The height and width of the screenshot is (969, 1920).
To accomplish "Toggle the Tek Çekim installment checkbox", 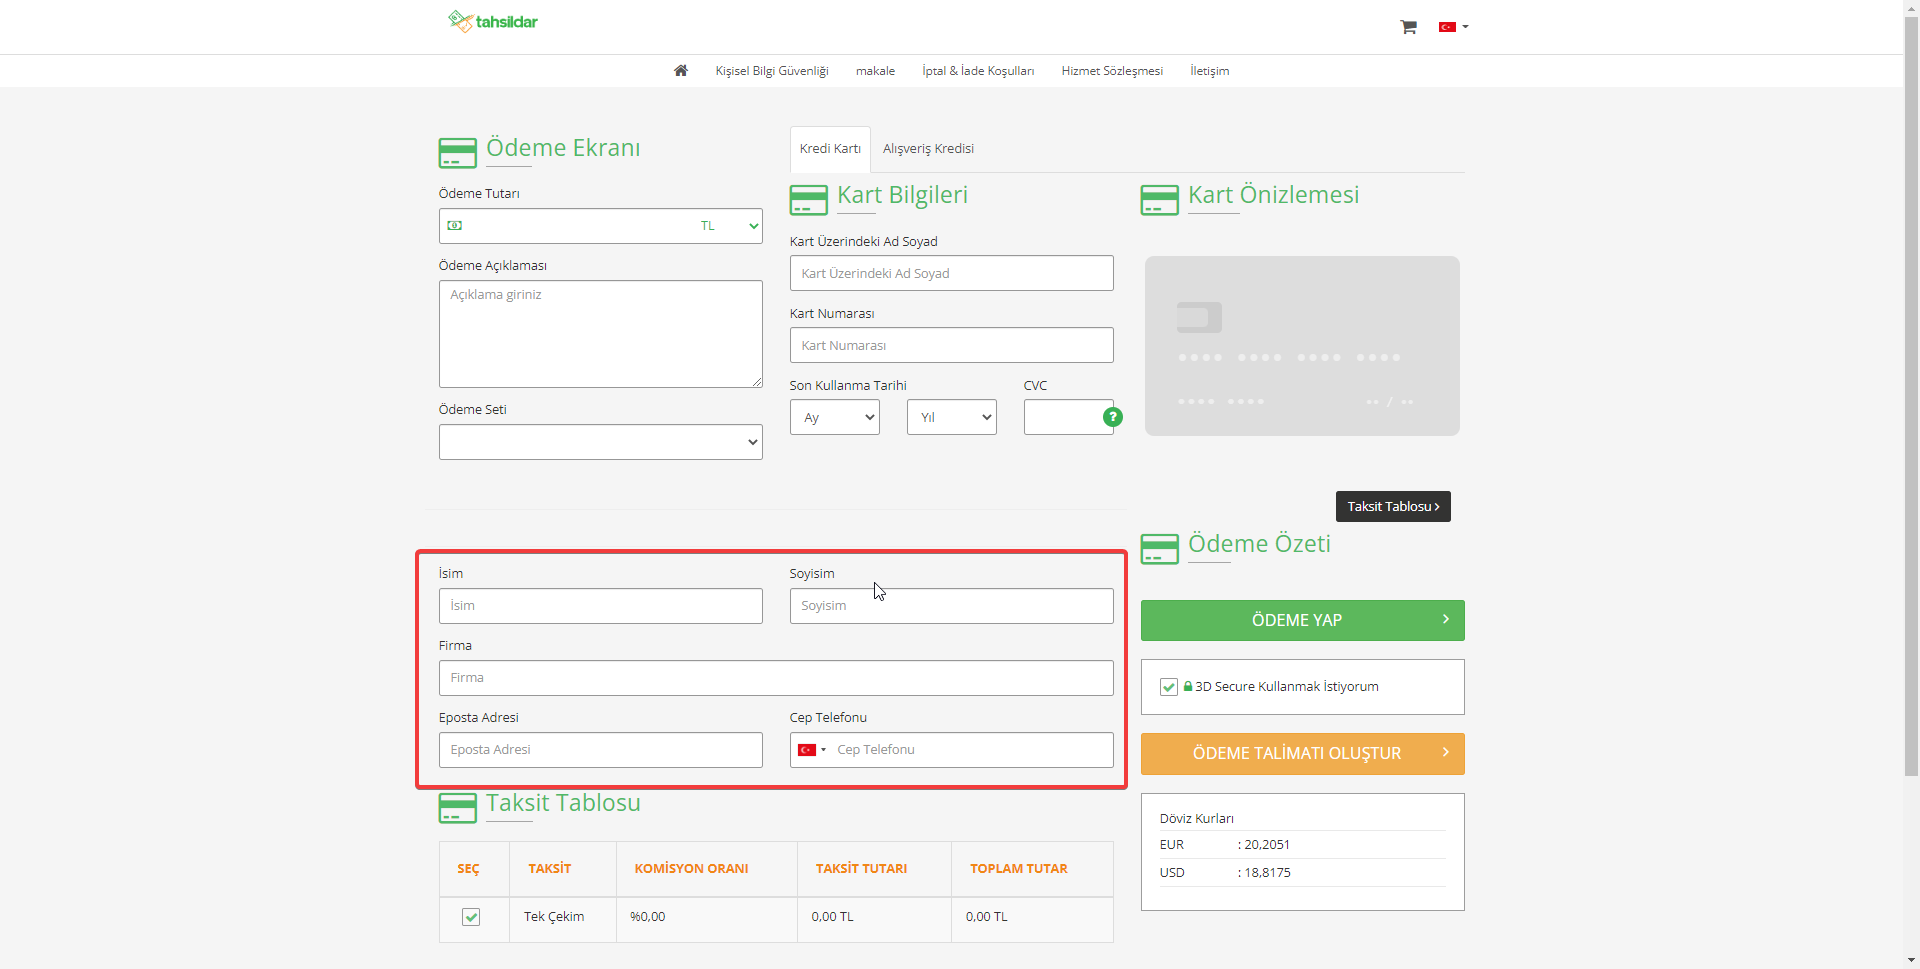I will (x=471, y=917).
